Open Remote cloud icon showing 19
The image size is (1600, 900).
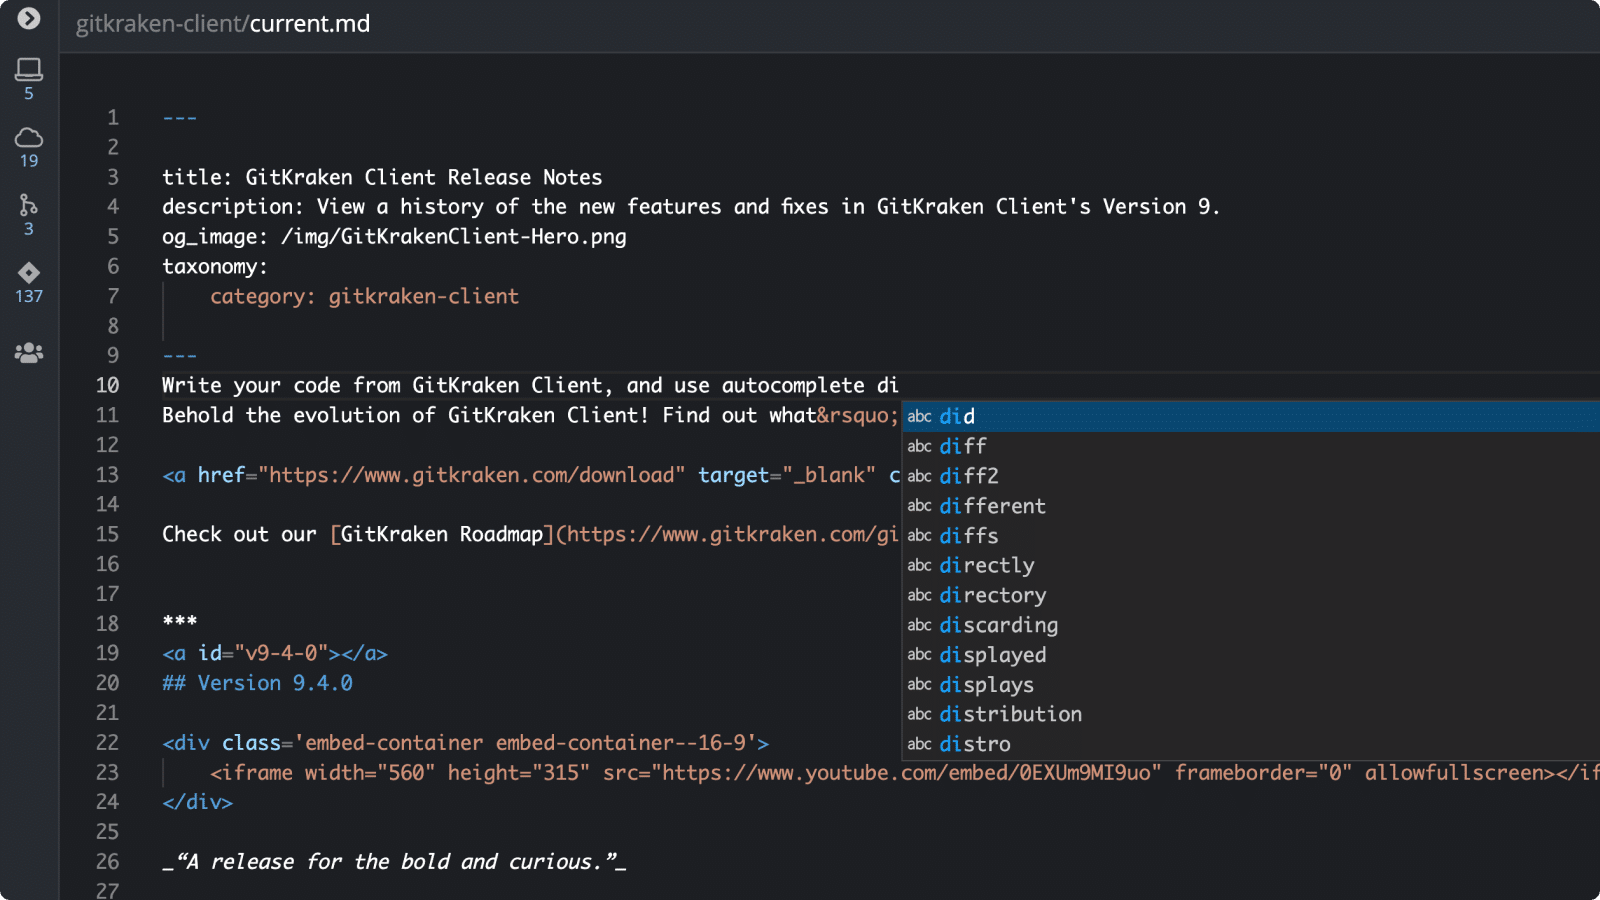click(29, 147)
